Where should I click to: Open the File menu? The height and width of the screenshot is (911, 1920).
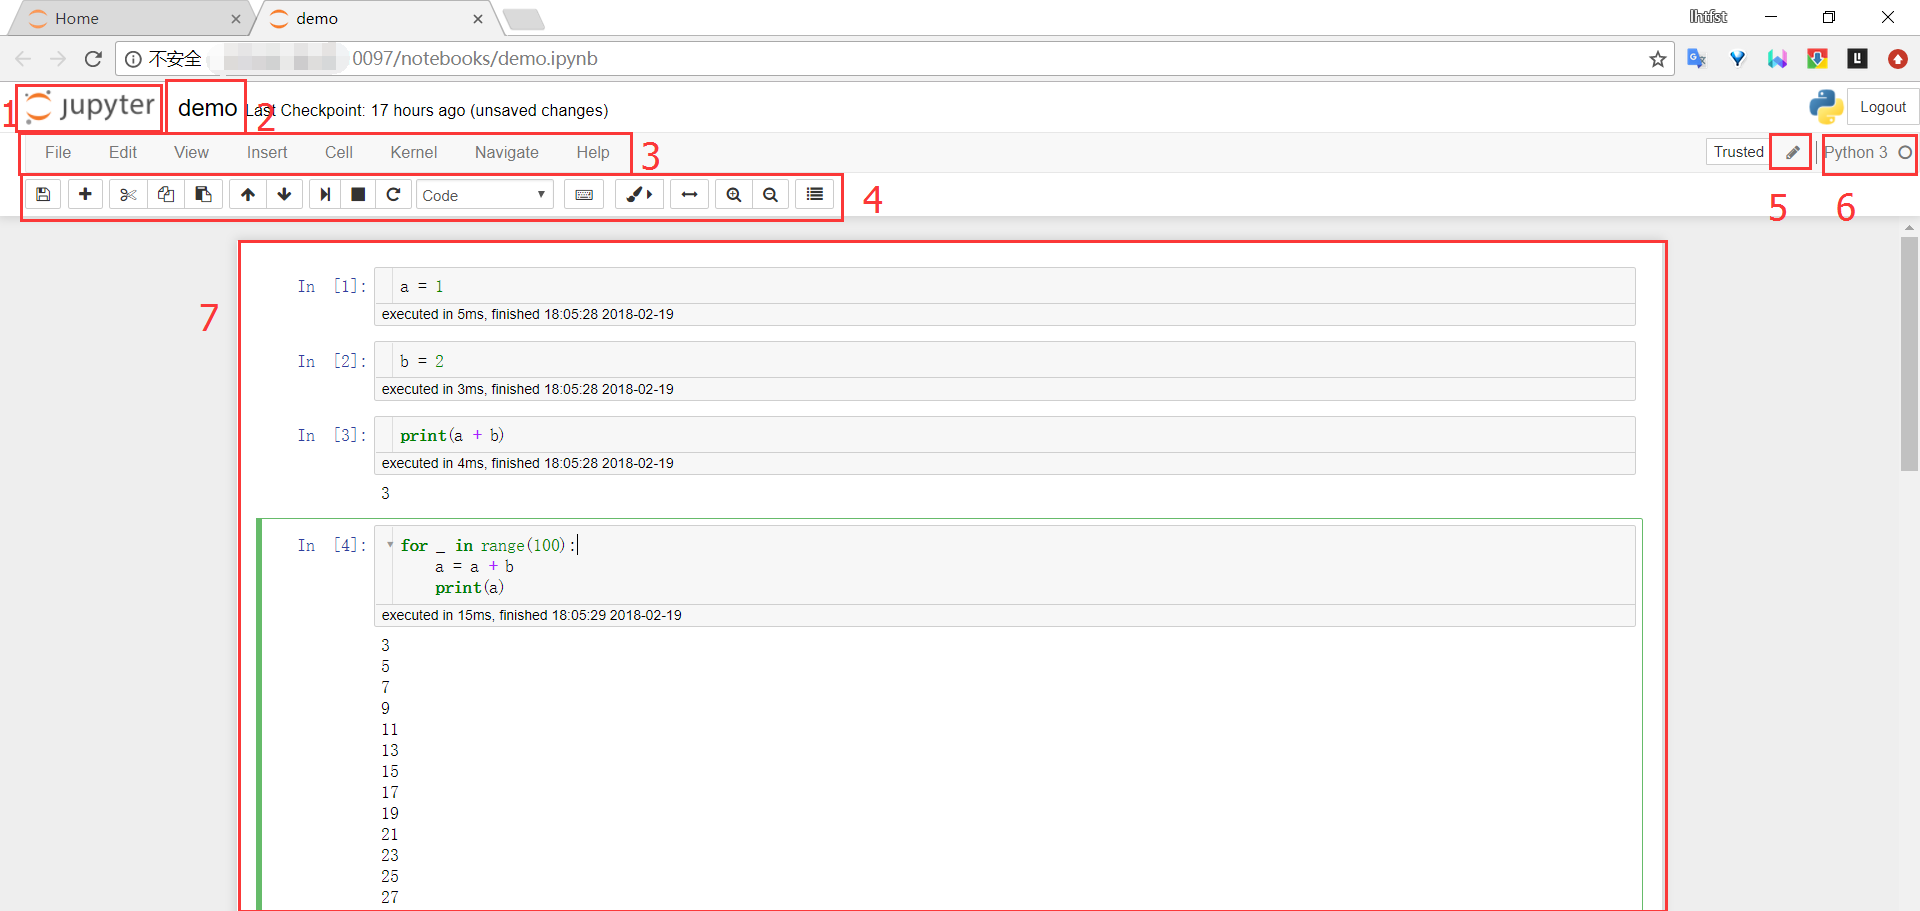click(x=58, y=152)
